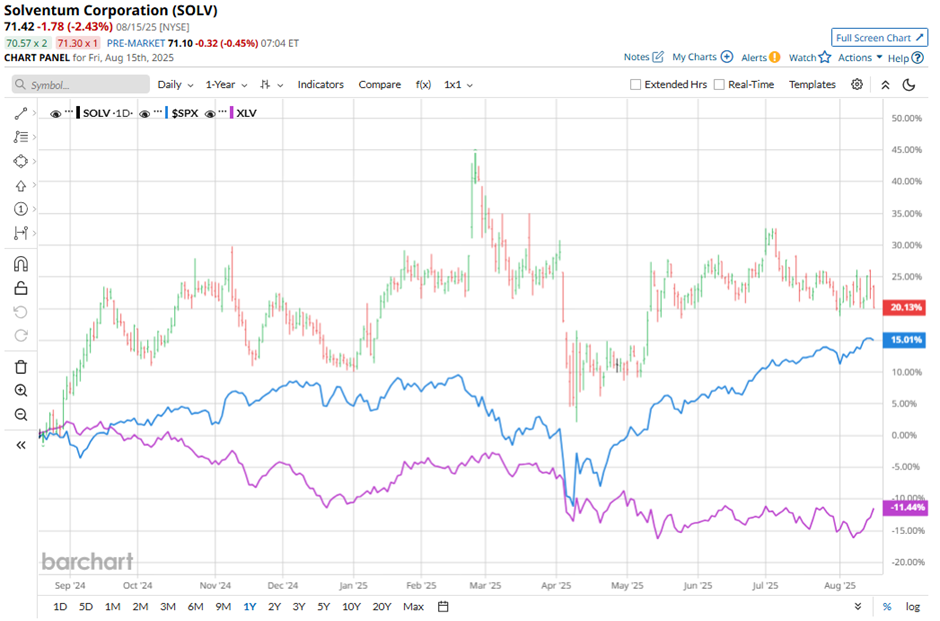
Task: Select the price range measure tool
Action: point(21,233)
